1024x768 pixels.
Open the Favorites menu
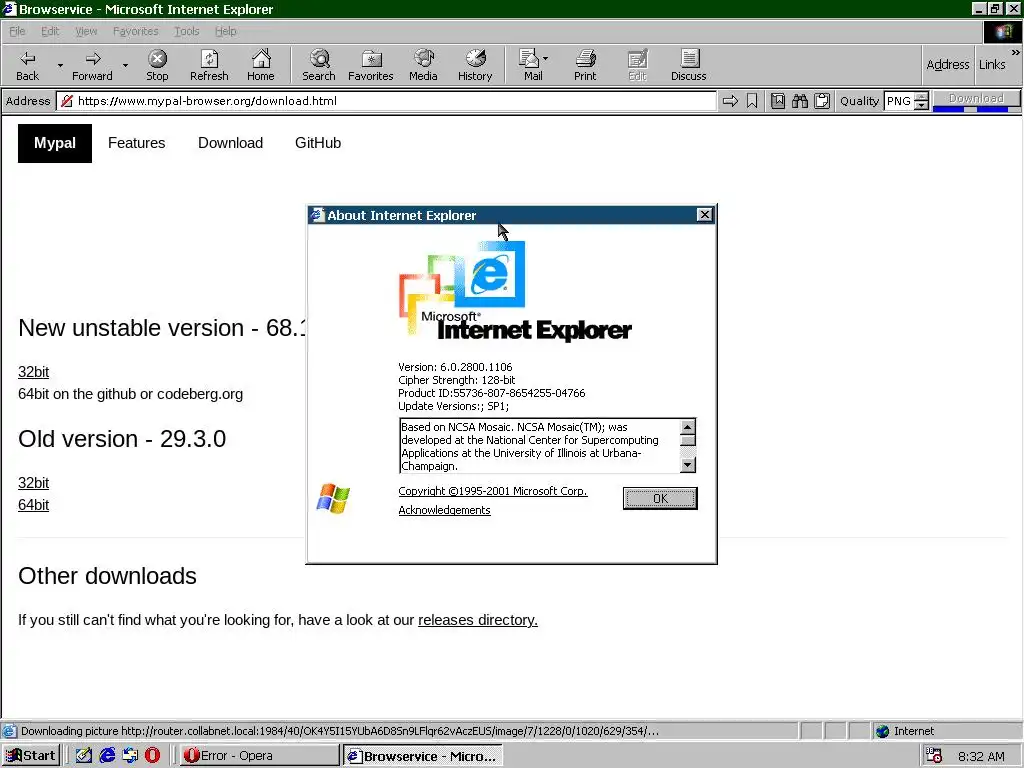tap(135, 31)
